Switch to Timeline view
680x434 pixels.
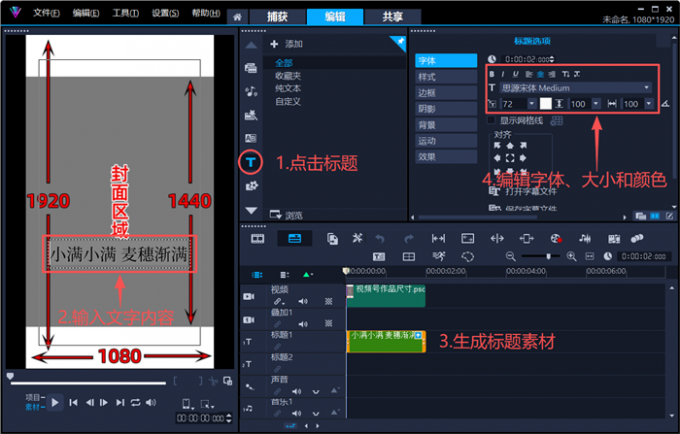click(294, 238)
